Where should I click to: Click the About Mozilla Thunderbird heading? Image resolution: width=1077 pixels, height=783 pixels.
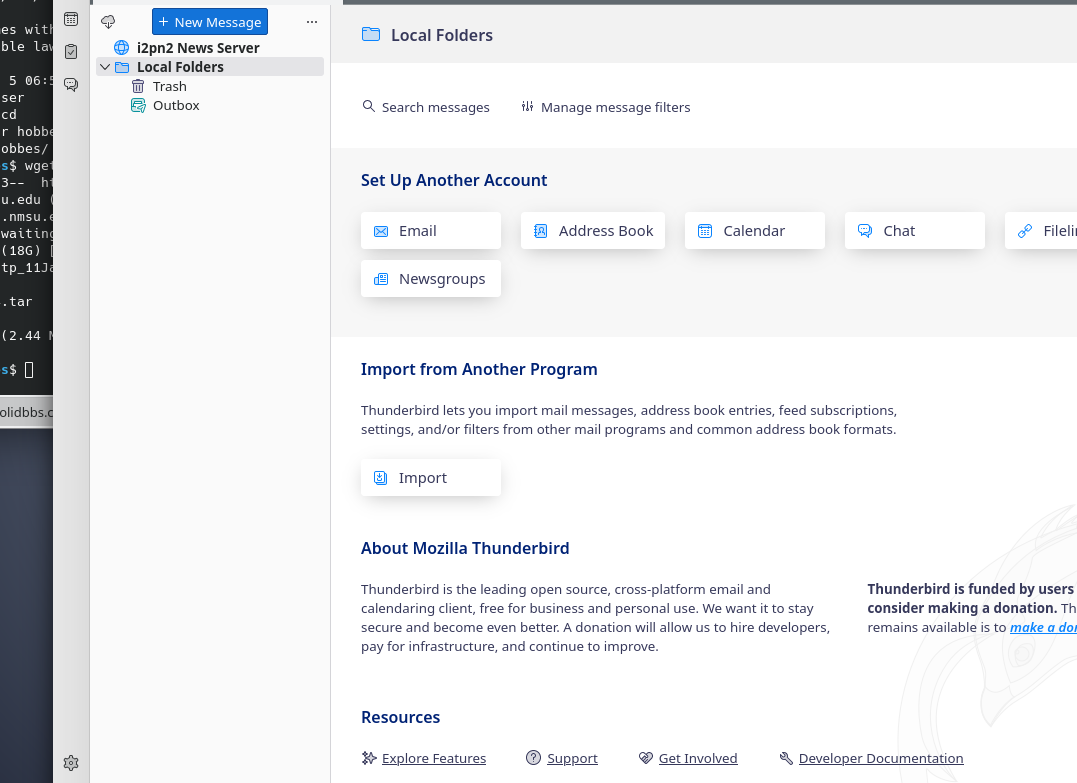[x=465, y=548]
